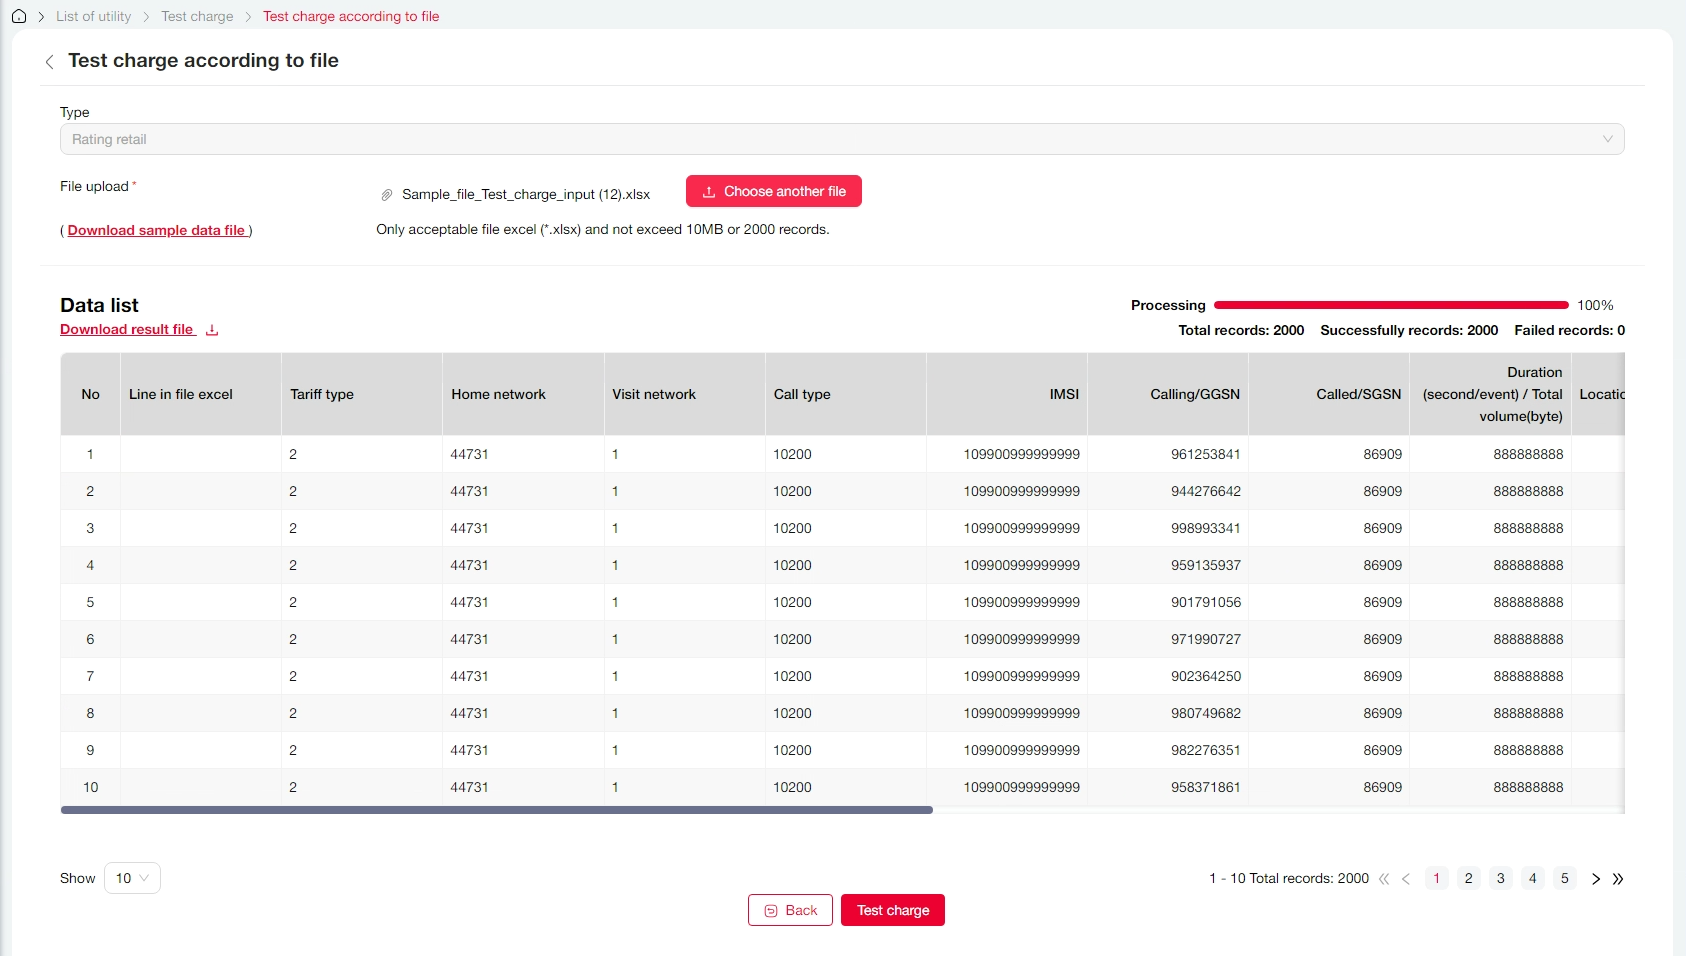1686x956 pixels.
Task: Jump to first page with double left arrow
Action: [x=1384, y=879]
